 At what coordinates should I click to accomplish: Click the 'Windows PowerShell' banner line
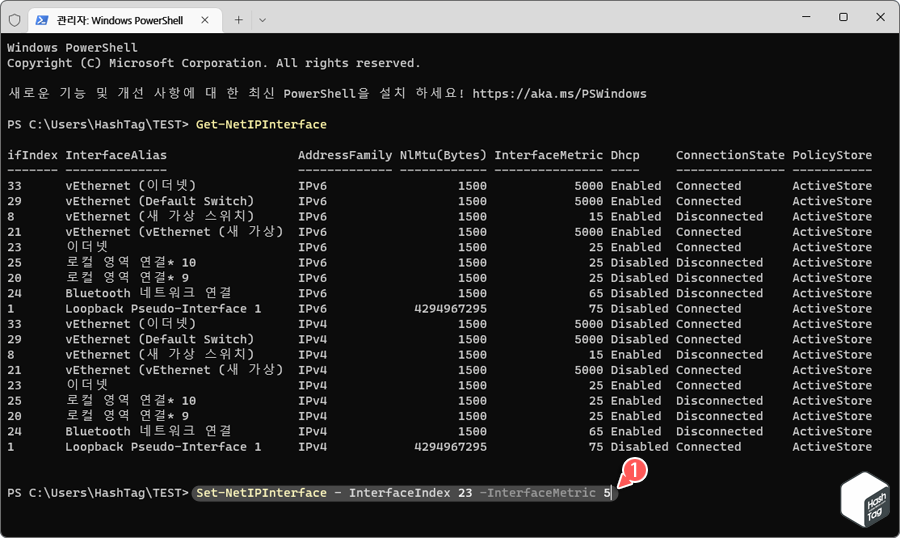click(72, 48)
